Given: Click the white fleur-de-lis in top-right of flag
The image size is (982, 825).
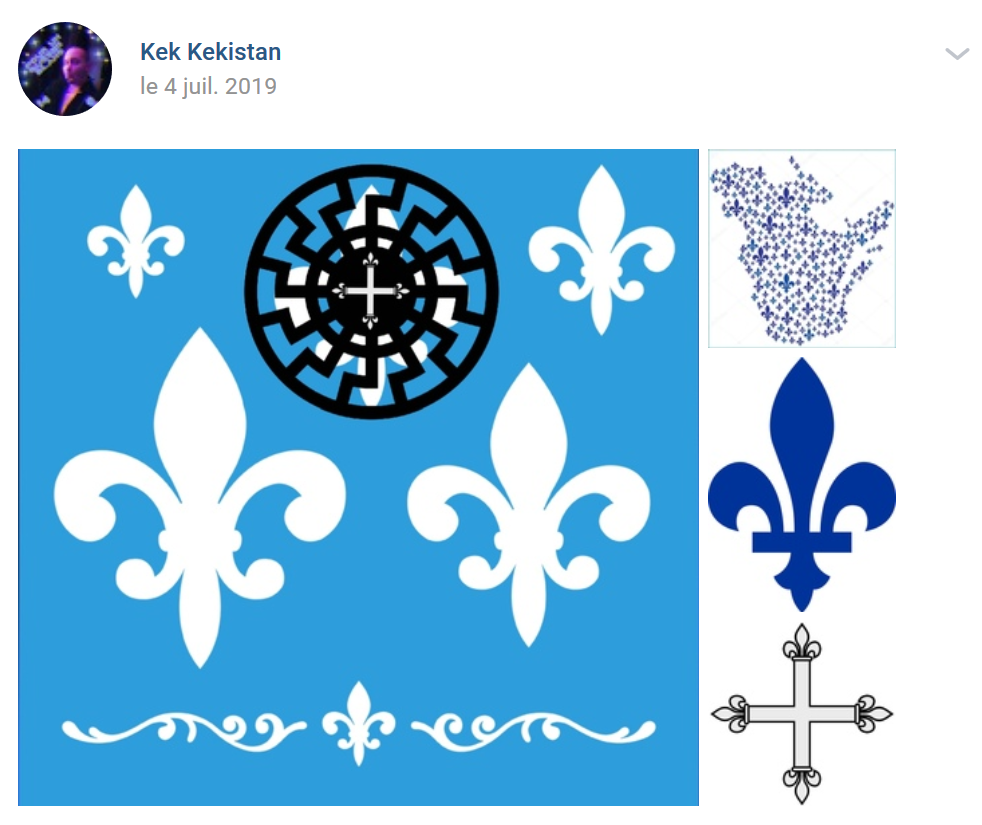Looking at the screenshot, I should click(x=602, y=250).
